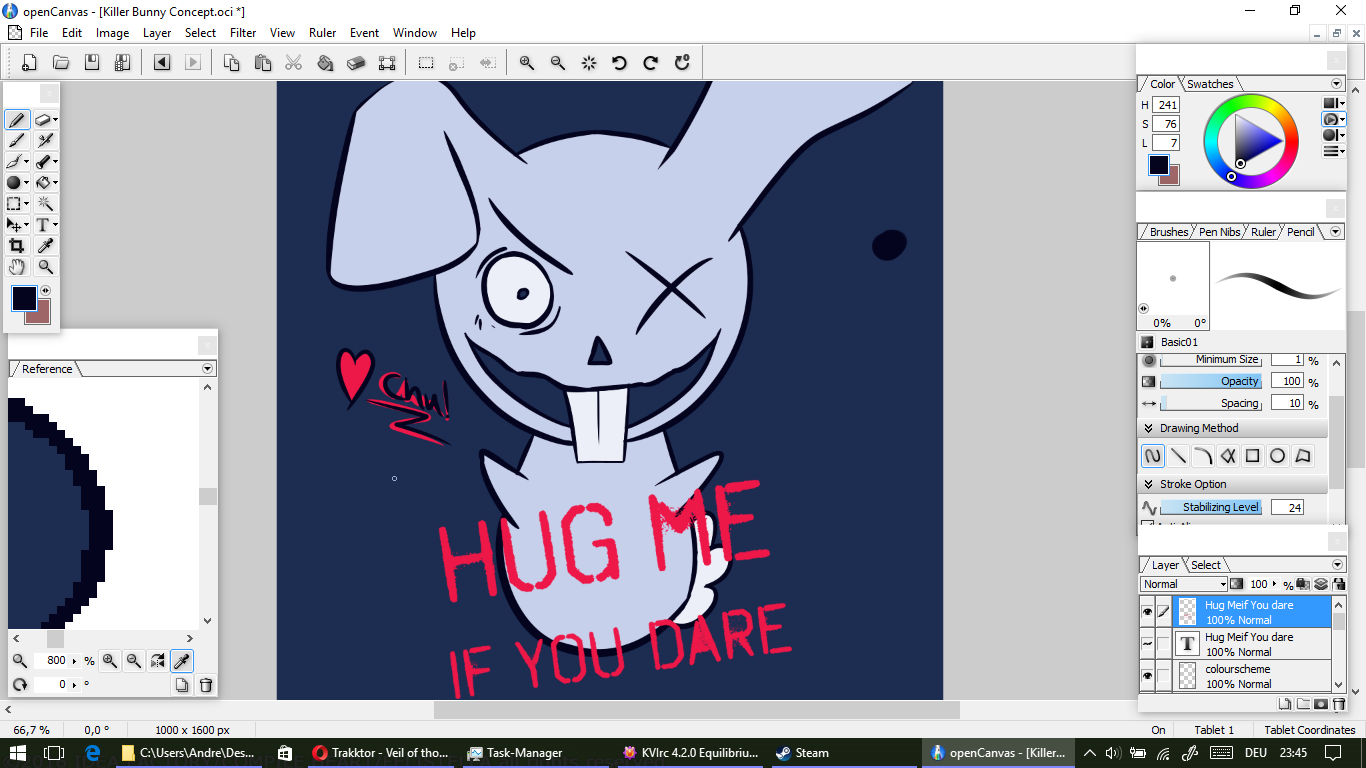The height and width of the screenshot is (768, 1366).
Task: Pick the Magic Wand selection tool
Action: 45,204
